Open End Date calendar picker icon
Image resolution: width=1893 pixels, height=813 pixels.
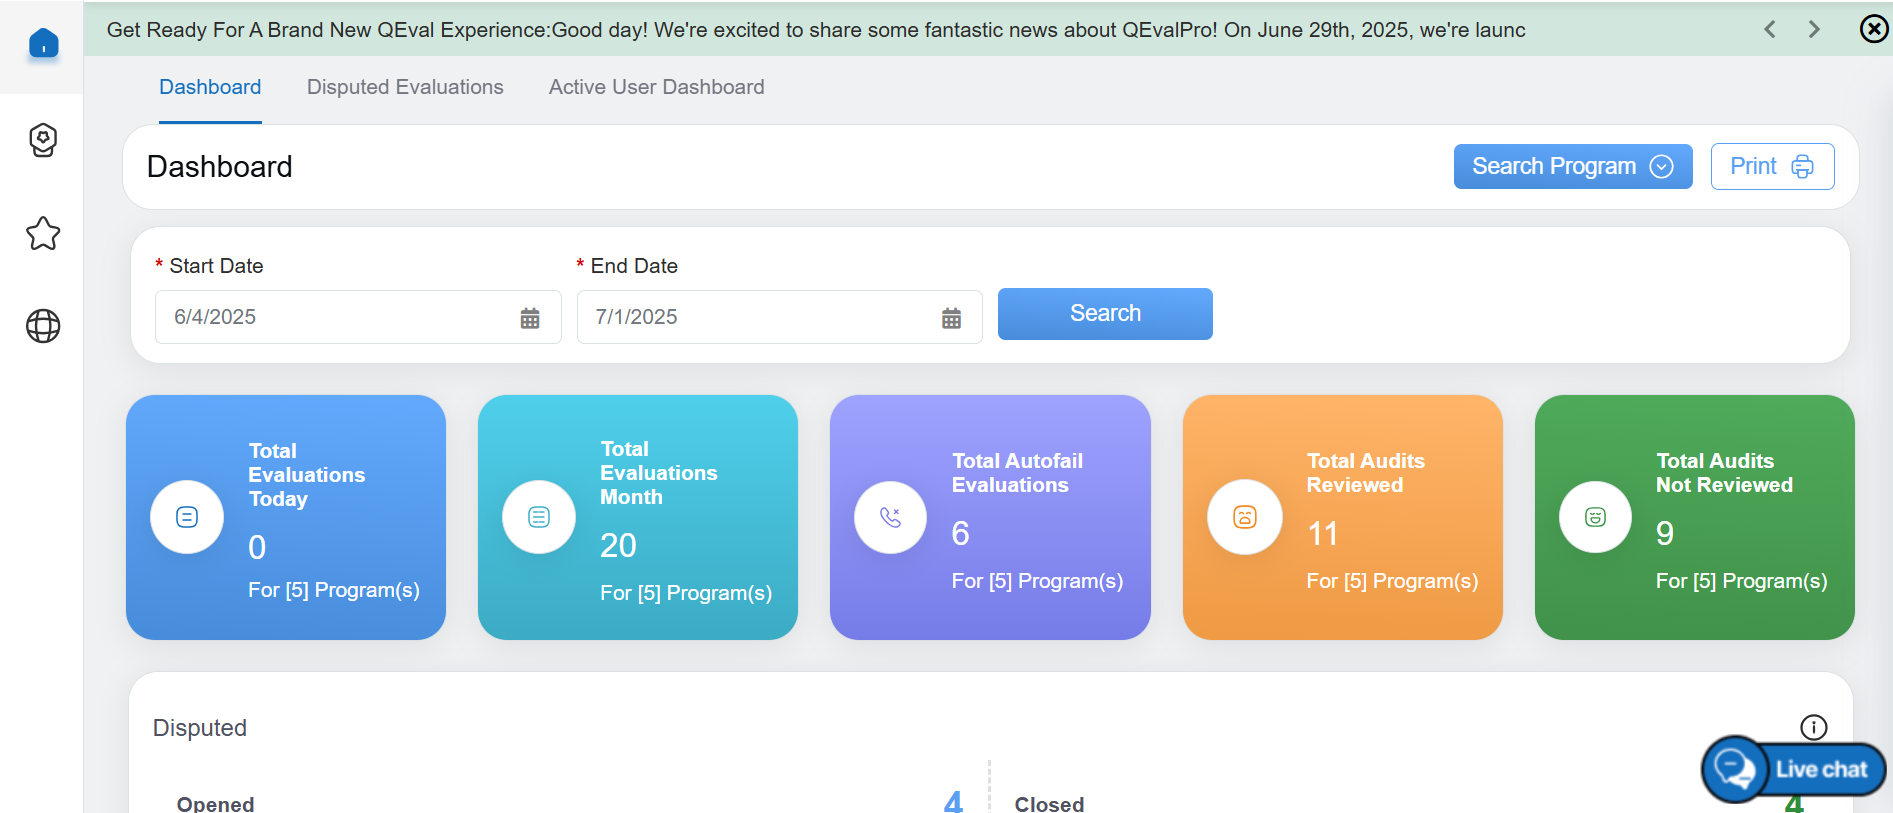(x=951, y=318)
